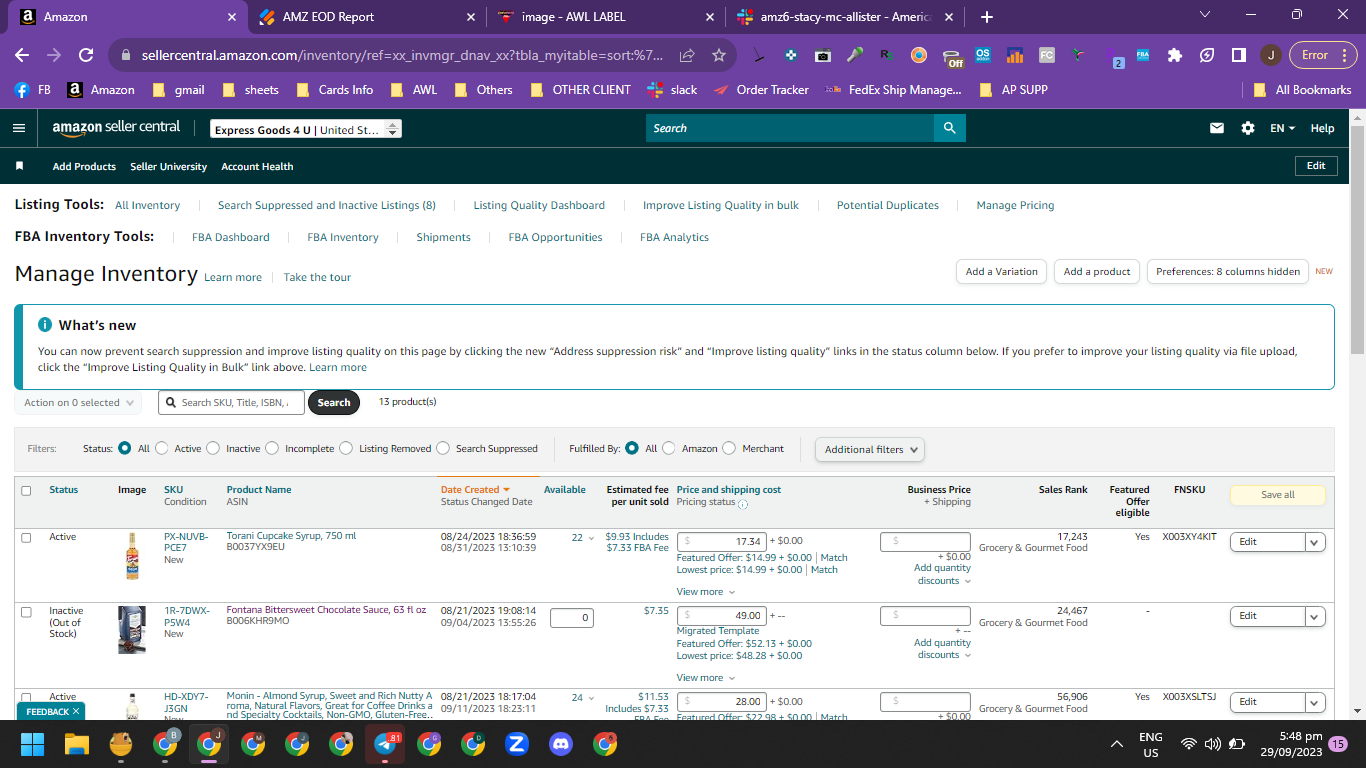Open Edit dropdown arrow for Fontana Chocolate Sauce
The image size is (1366, 768).
point(1315,616)
